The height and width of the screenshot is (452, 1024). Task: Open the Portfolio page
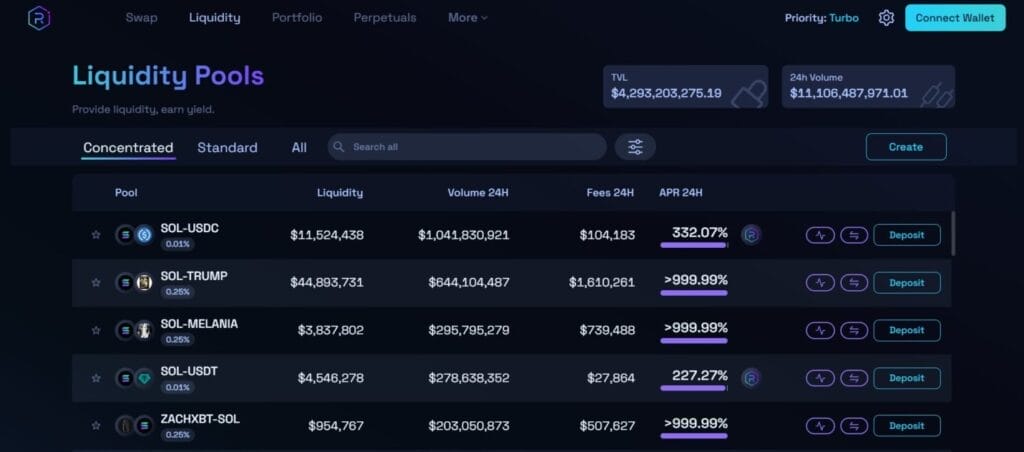point(297,18)
